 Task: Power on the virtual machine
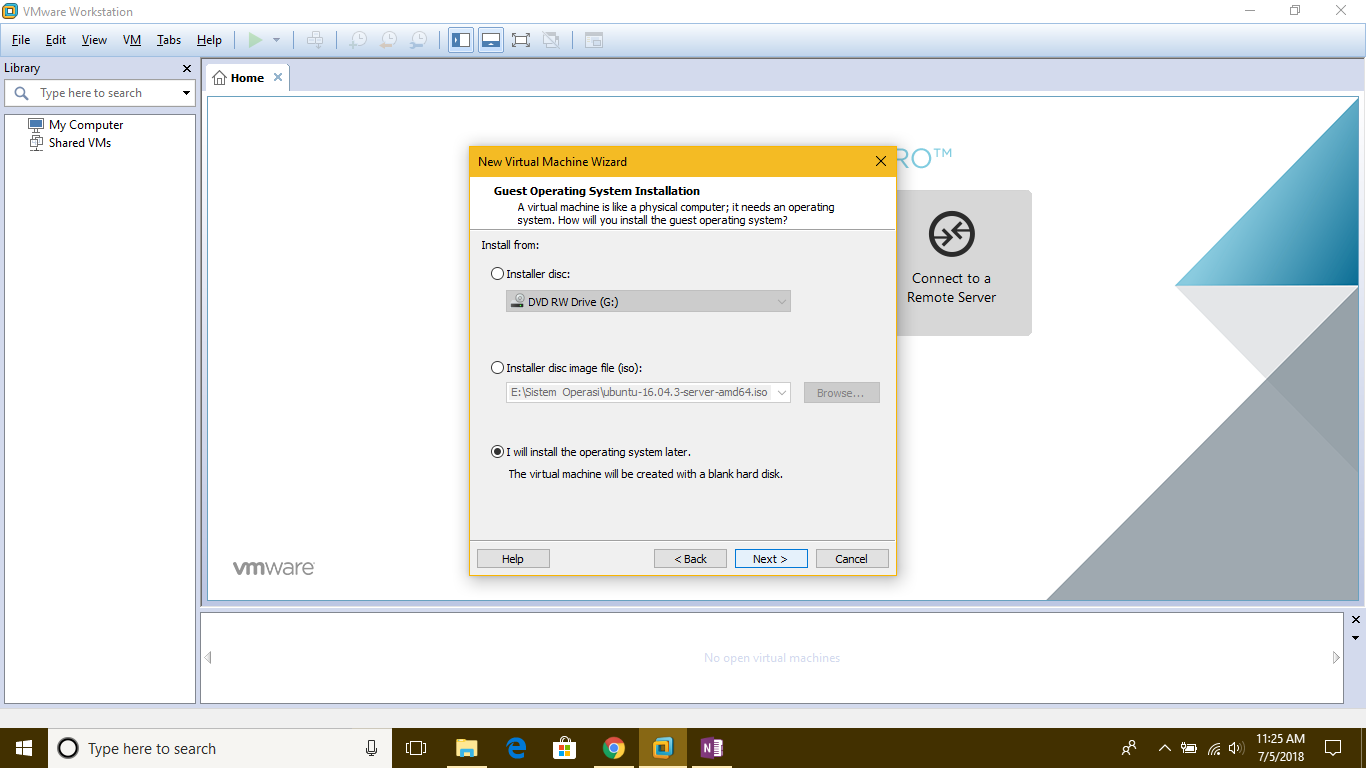257,40
